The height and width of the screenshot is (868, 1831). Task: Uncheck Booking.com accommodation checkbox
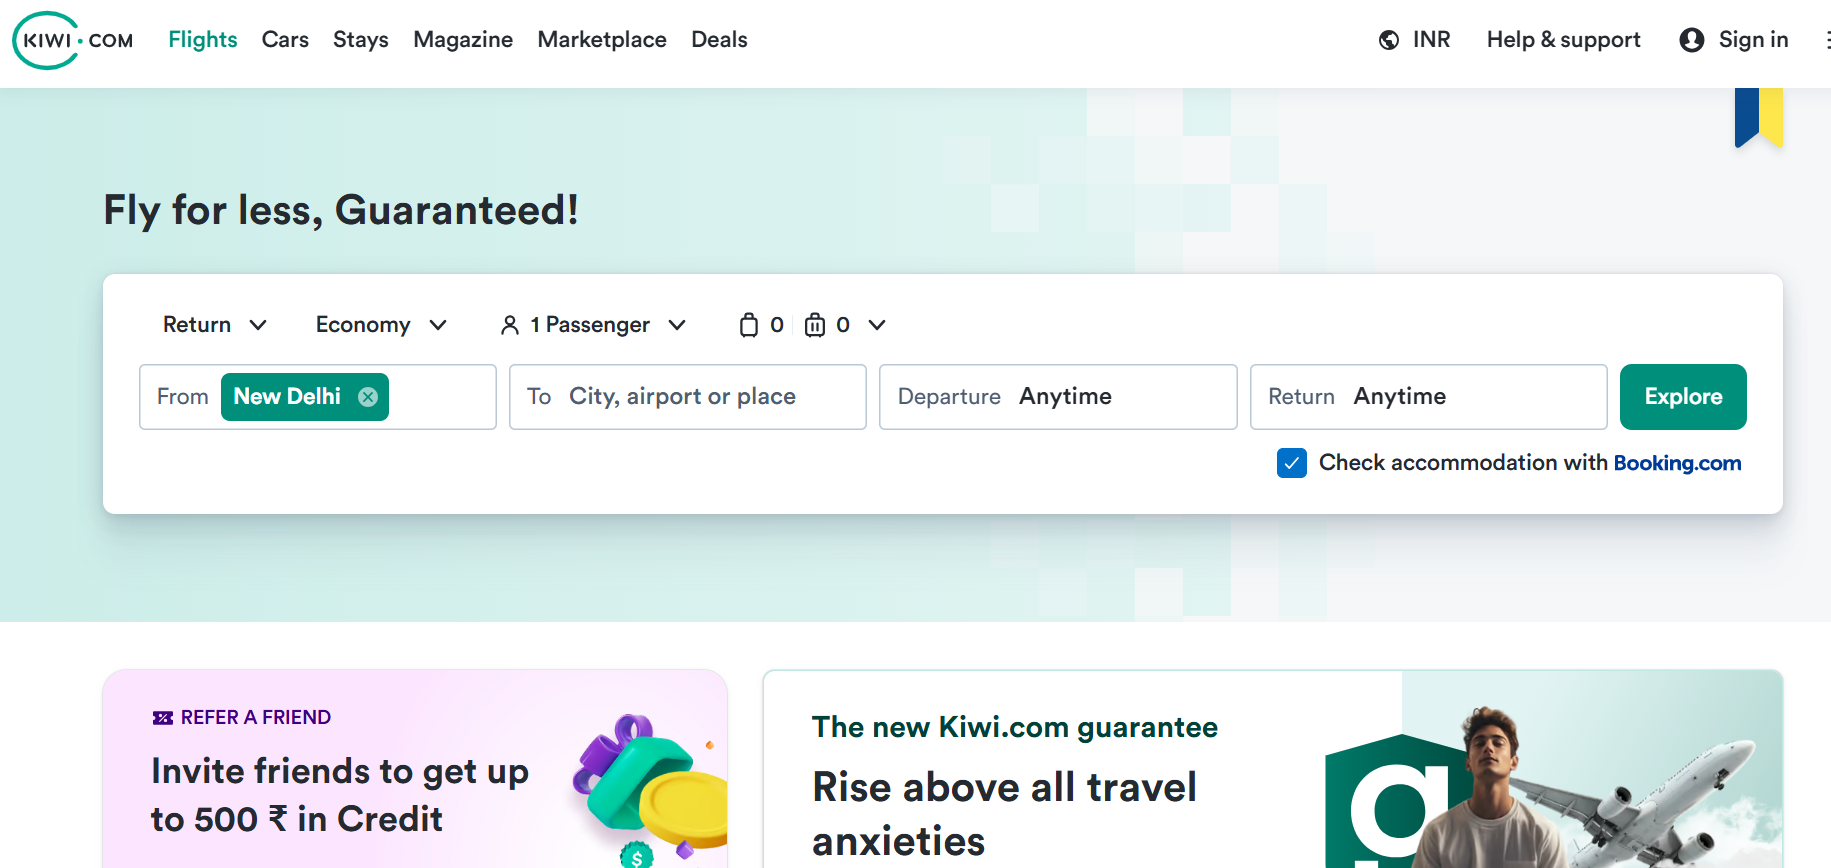point(1292,463)
